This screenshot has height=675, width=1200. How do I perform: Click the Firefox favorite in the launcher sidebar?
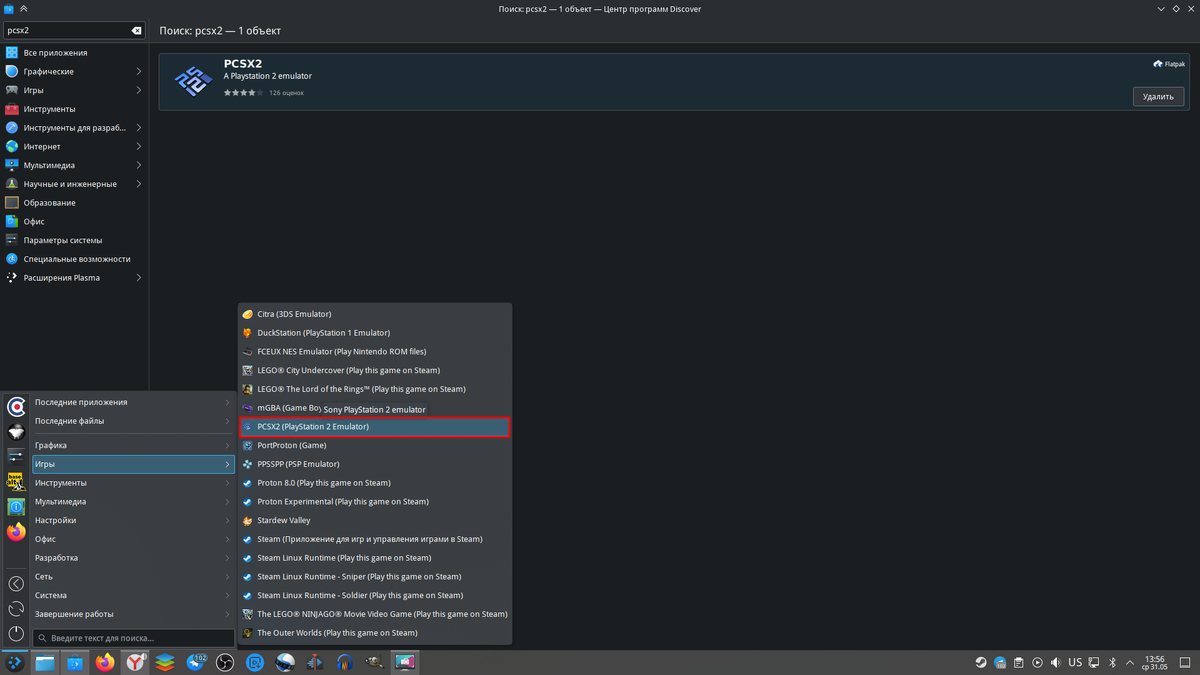[16, 532]
